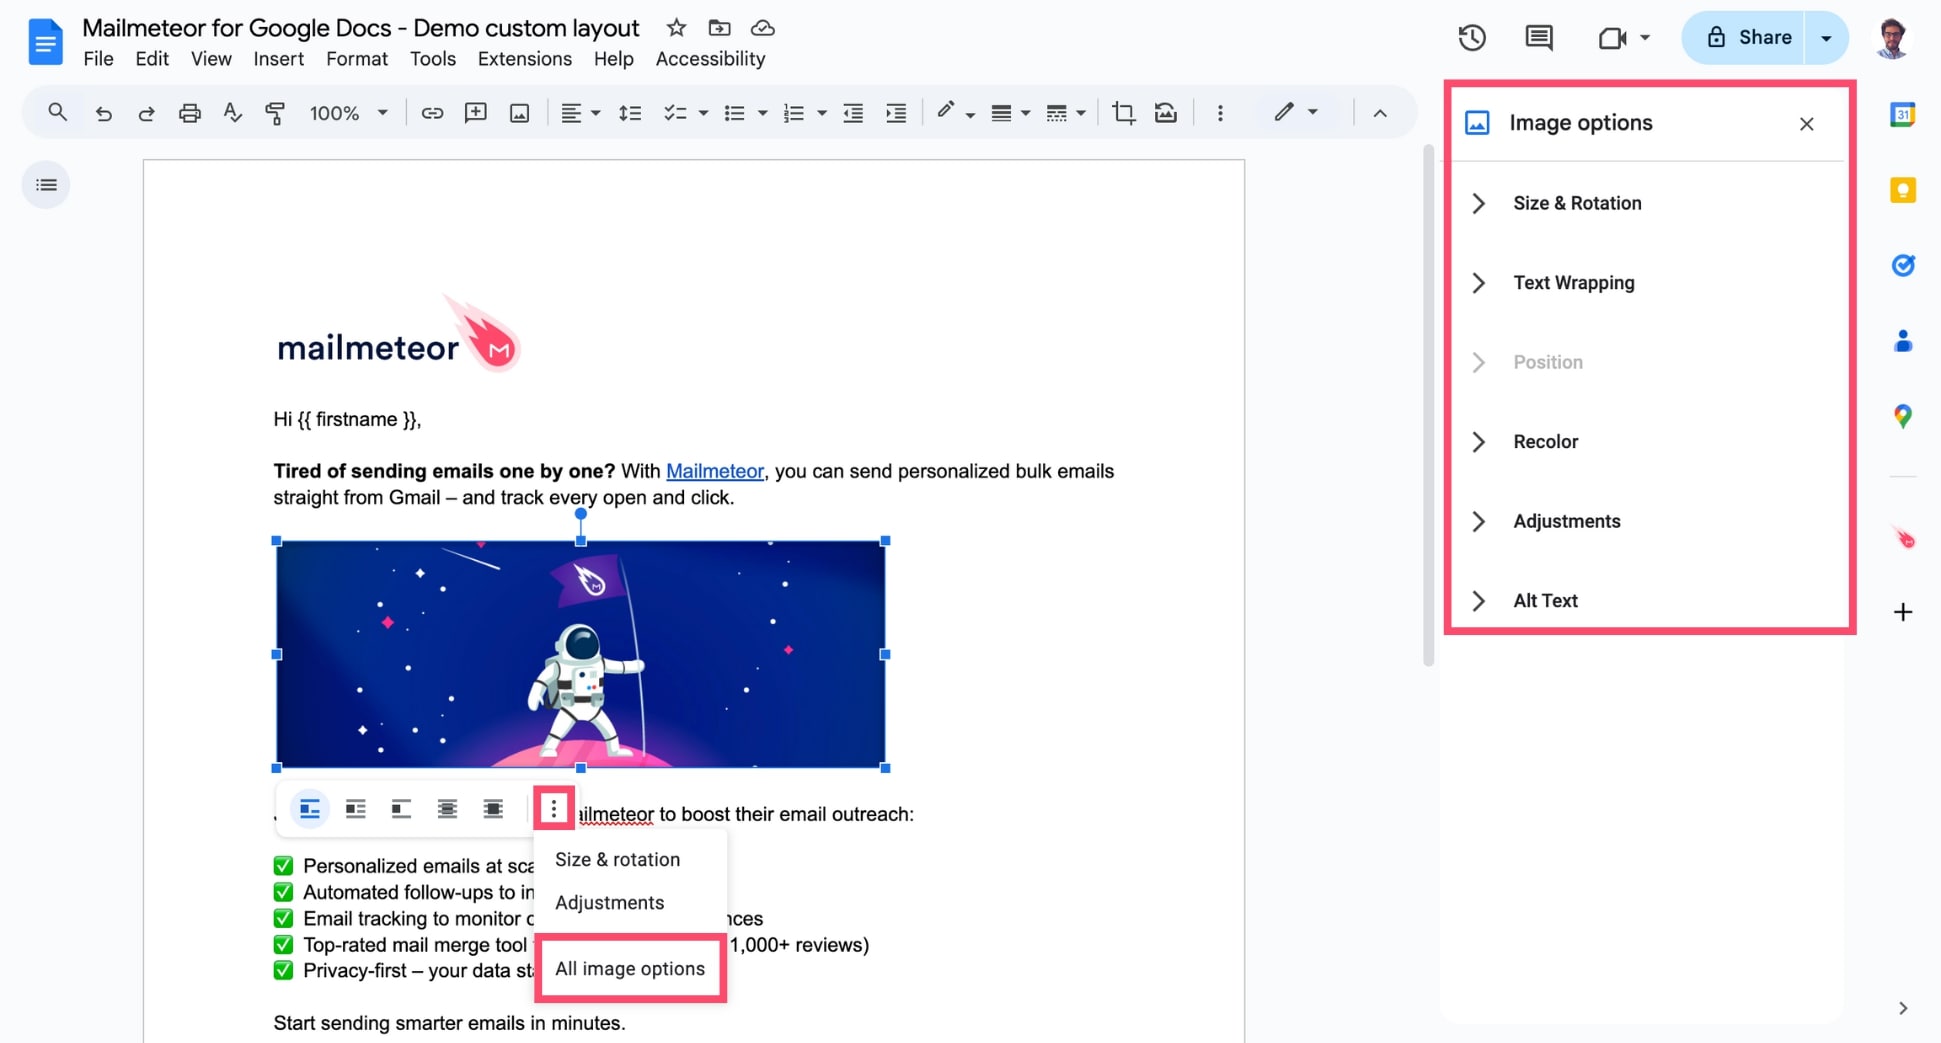Undo the last action
The height and width of the screenshot is (1043, 1941).
coord(103,113)
